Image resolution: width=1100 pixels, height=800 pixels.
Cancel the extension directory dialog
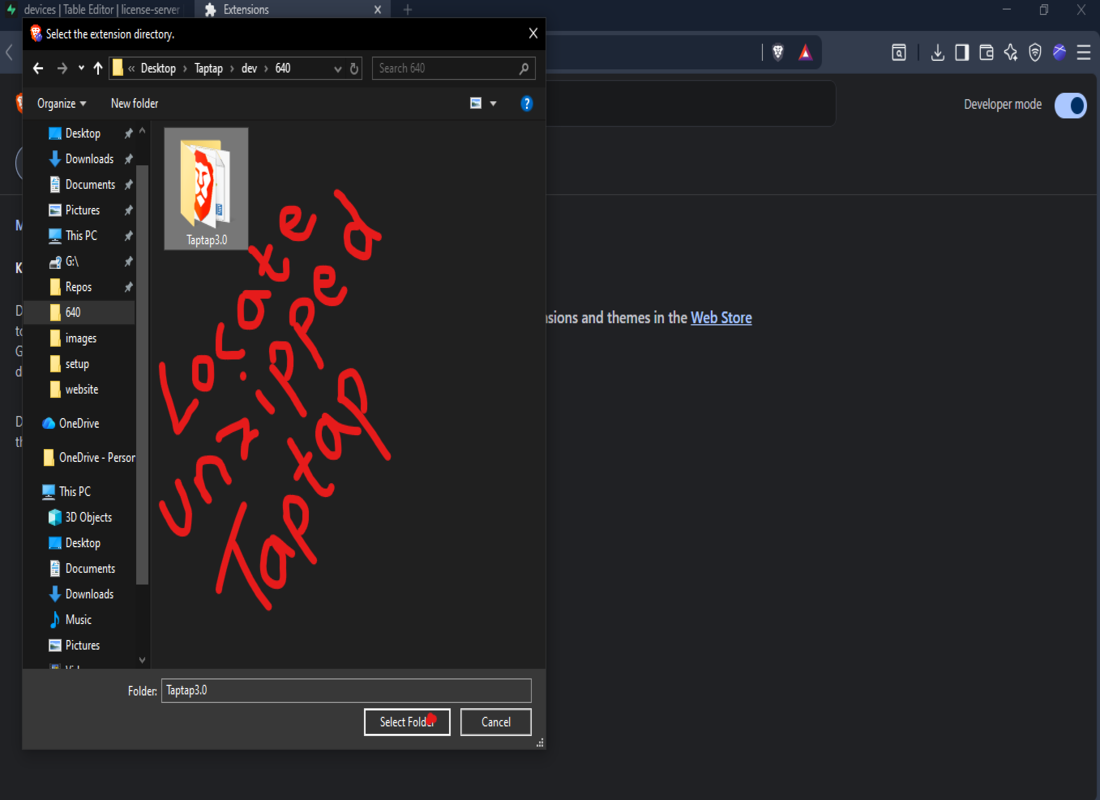(495, 721)
